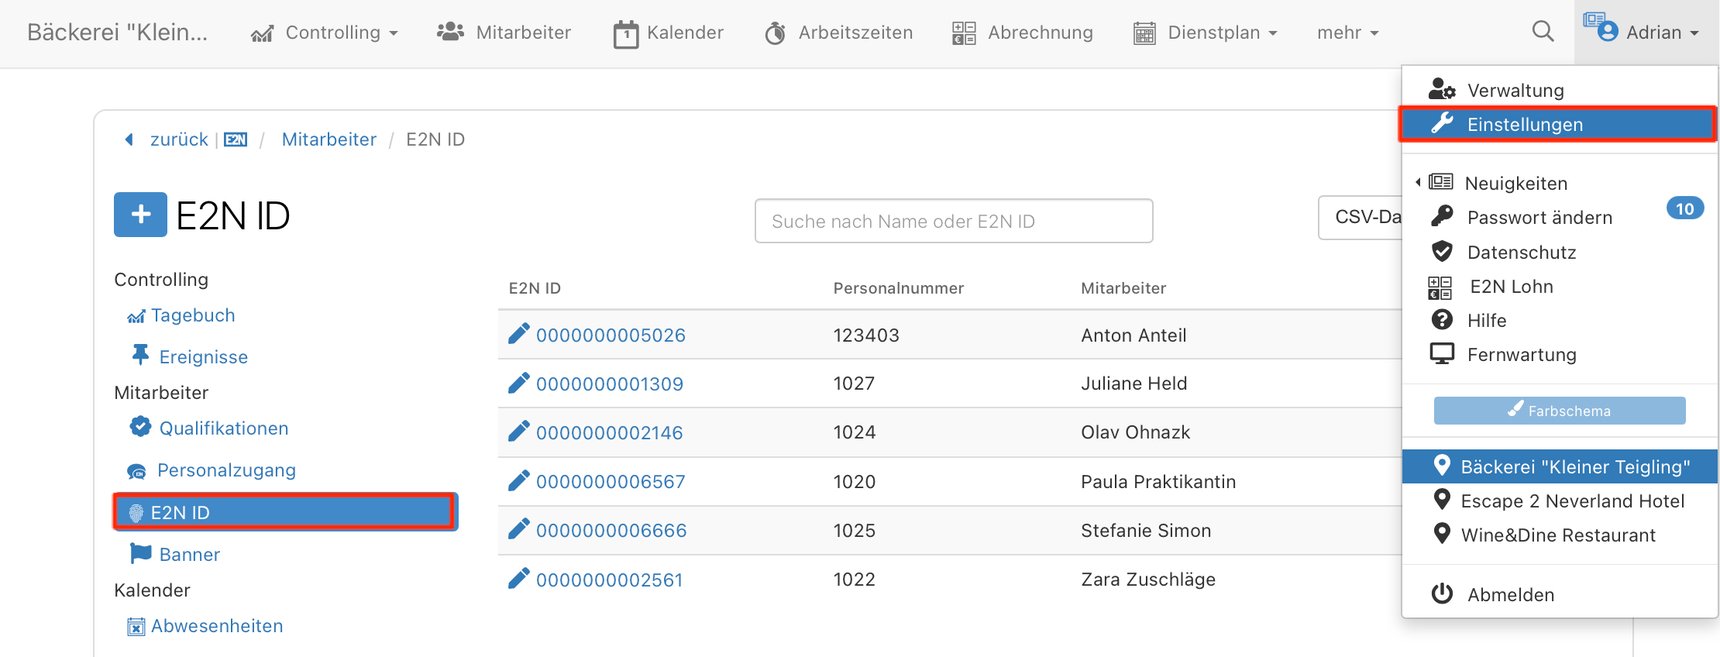Open Abwesenheiten under Kalender

tap(216, 626)
